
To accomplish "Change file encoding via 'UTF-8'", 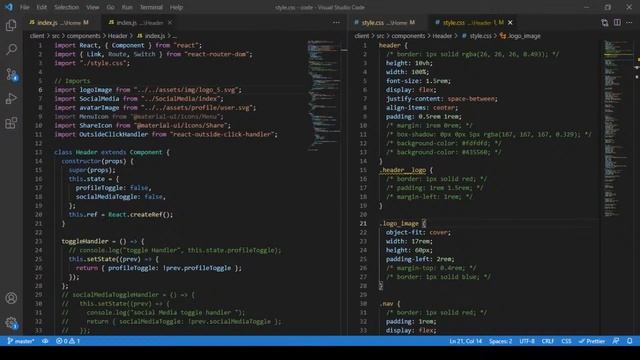I will coord(527,341).
